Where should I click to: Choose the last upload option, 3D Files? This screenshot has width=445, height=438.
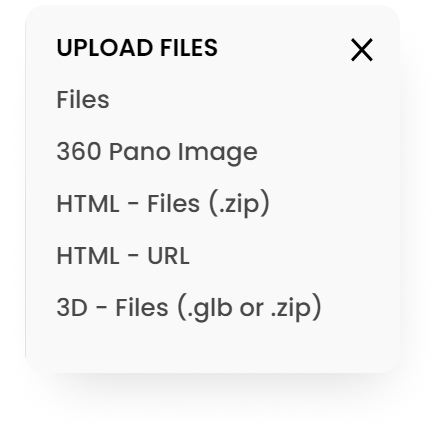(189, 308)
